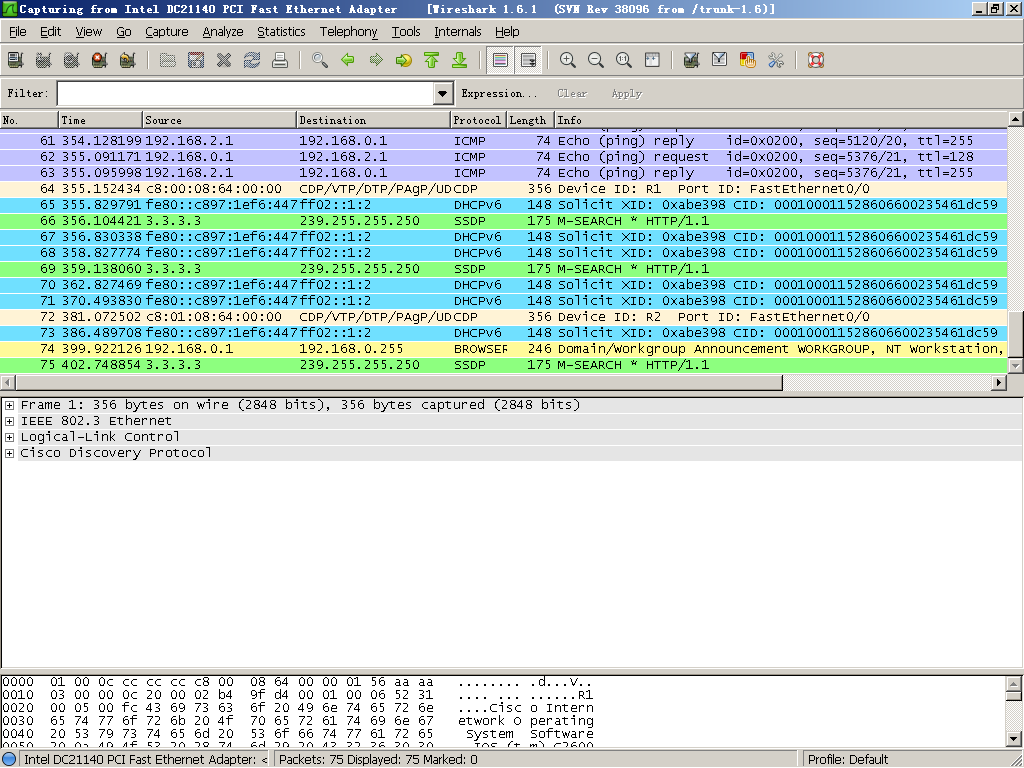The height and width of the screenshot is (768, 1024).
Task: Sort packets by the Time column header
Action: pos(100,120)
